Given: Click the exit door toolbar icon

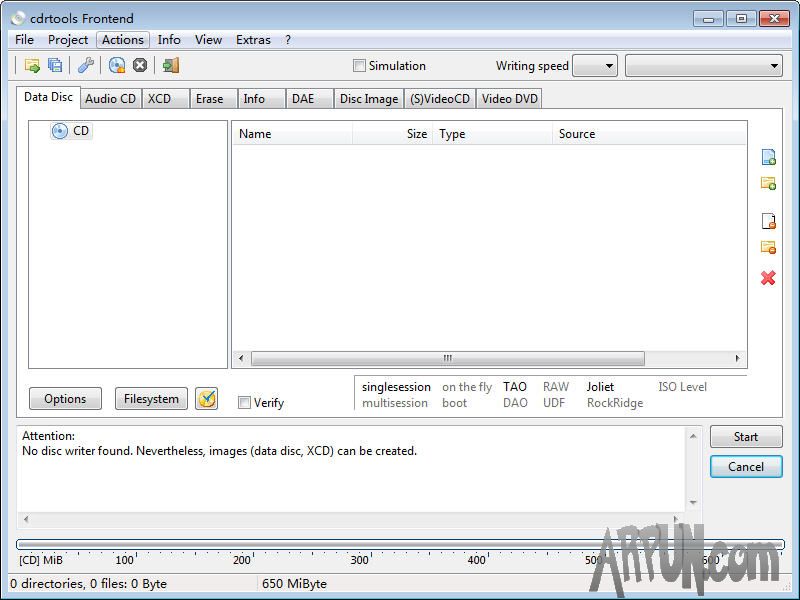Looking at the screenshot, I should point(170,65).
